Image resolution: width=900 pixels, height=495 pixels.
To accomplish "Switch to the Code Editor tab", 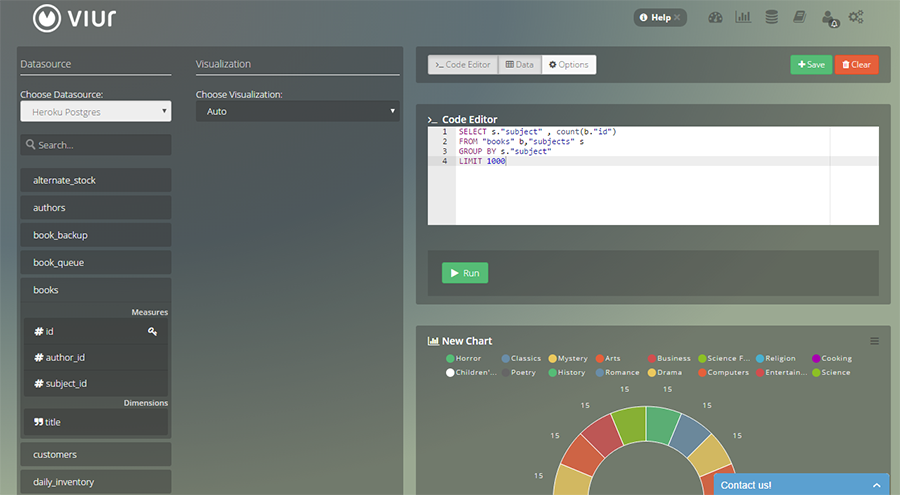I will [463, 64].
